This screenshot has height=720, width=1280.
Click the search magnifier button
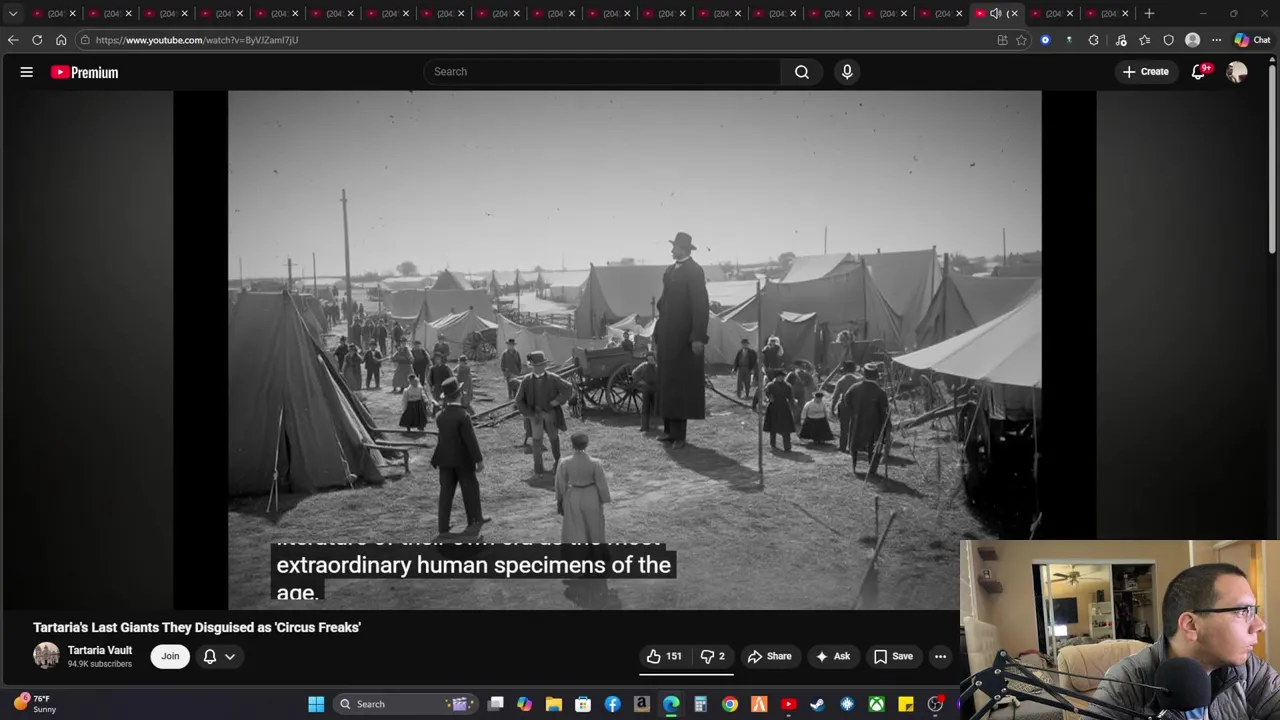click(802, 72)
